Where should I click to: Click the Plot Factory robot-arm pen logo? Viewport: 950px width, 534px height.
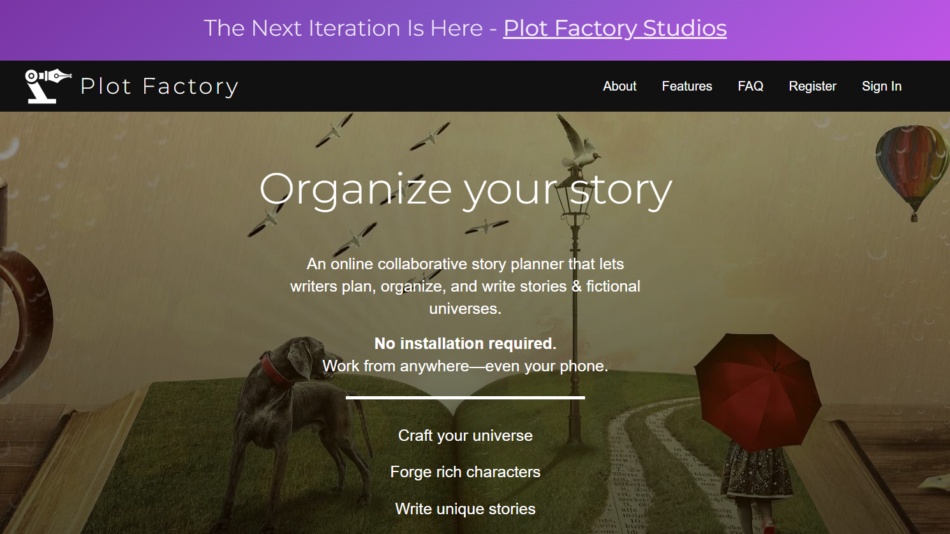[x=48, y=85]
